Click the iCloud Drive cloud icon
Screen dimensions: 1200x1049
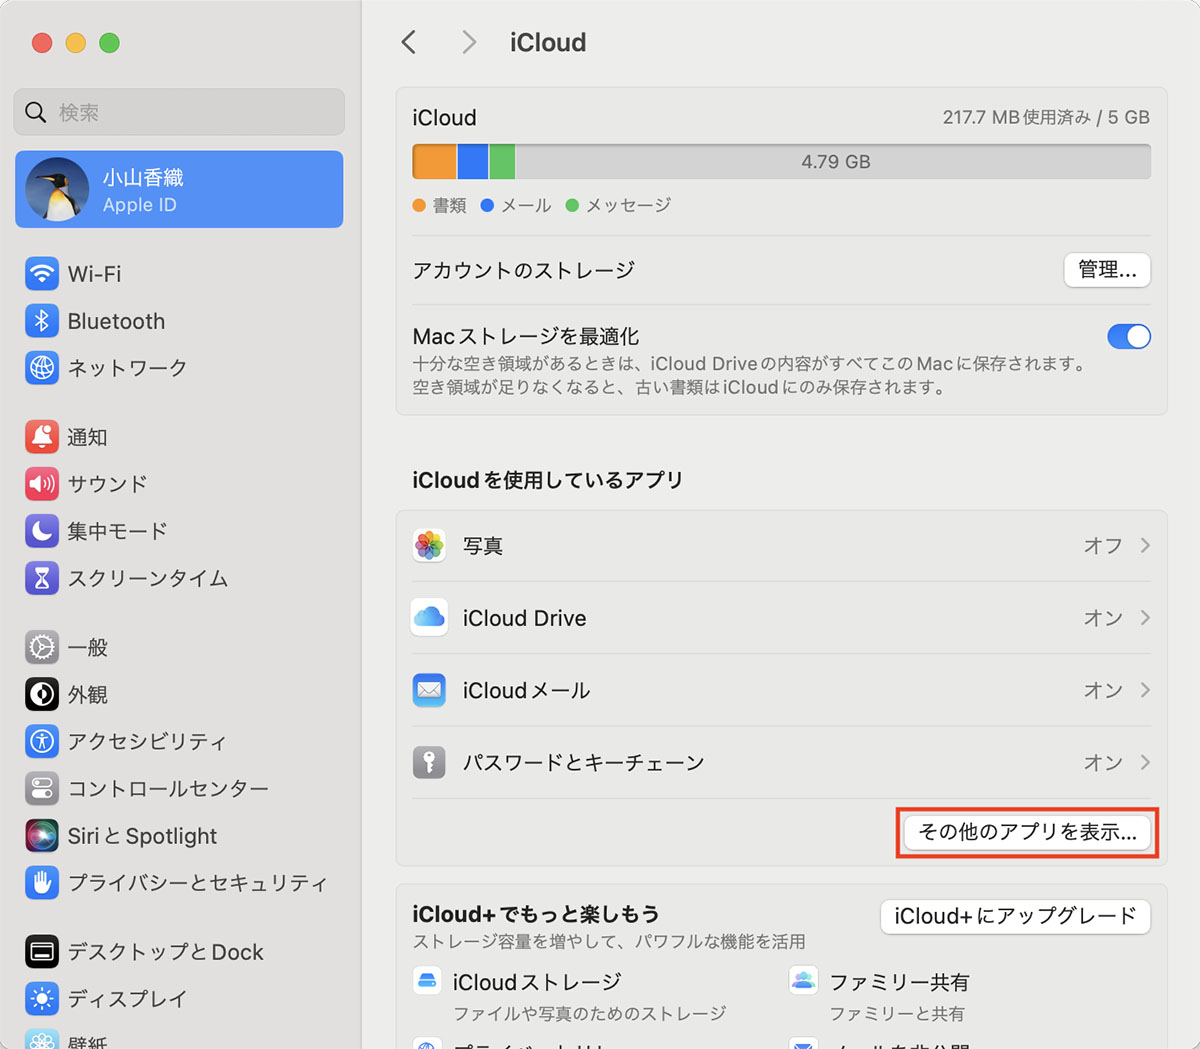(x=429, y=617)
